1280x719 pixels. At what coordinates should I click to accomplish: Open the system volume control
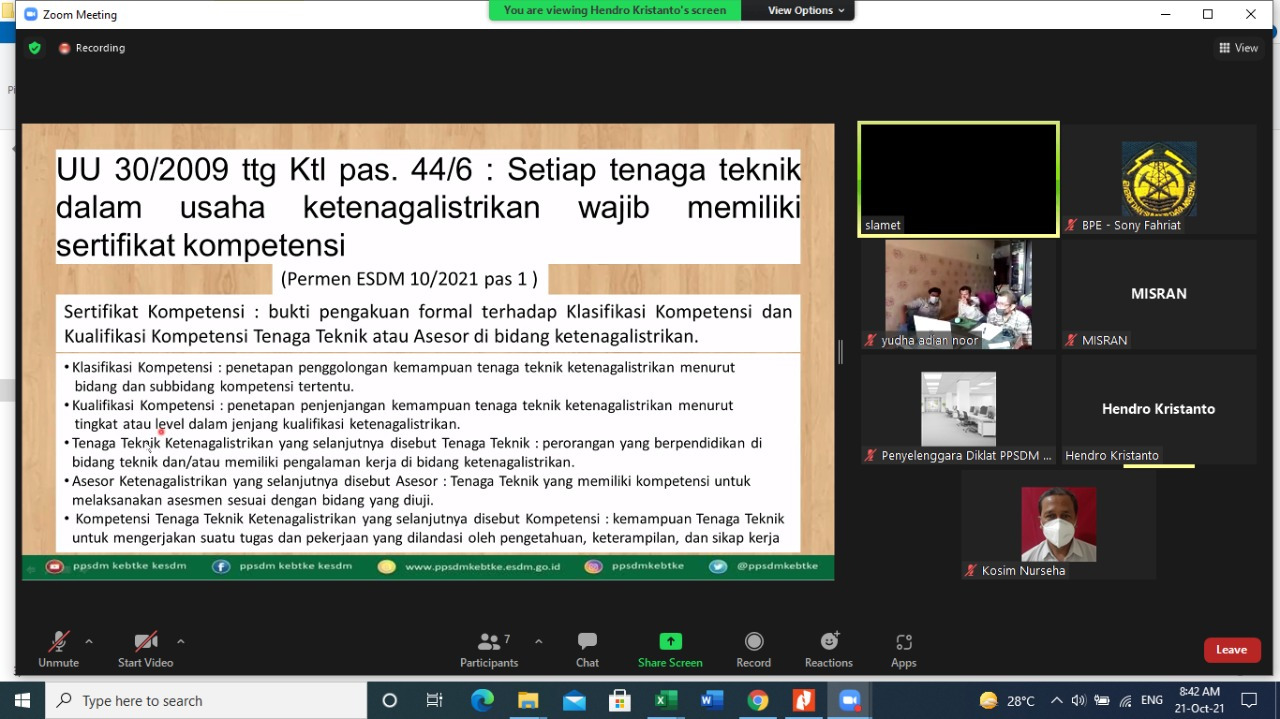point(1079,700)
